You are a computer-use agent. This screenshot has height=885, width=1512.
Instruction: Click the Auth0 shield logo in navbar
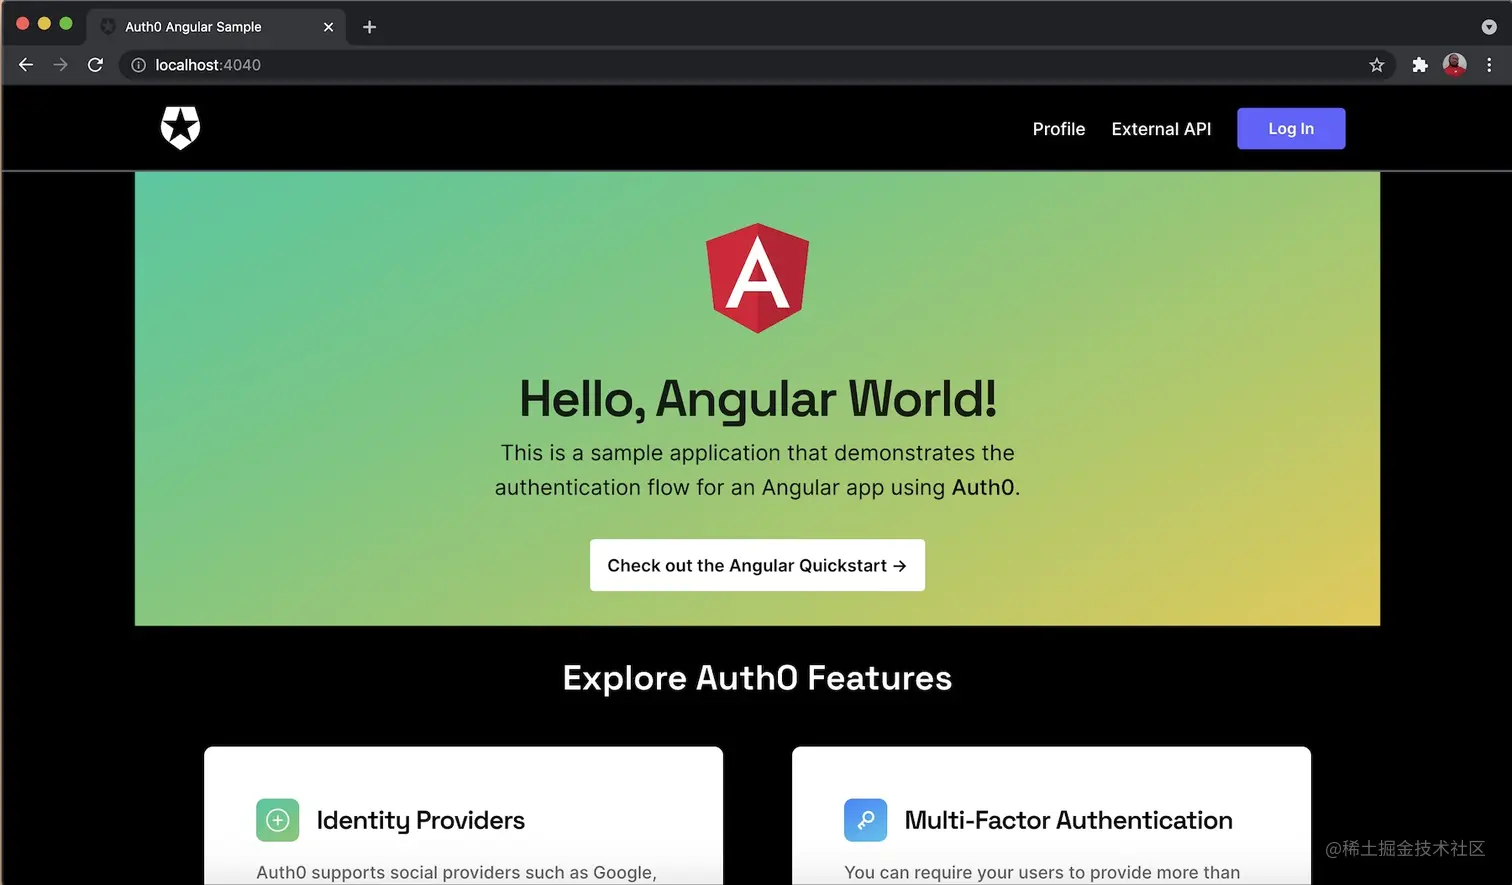(x=180, y=128)
